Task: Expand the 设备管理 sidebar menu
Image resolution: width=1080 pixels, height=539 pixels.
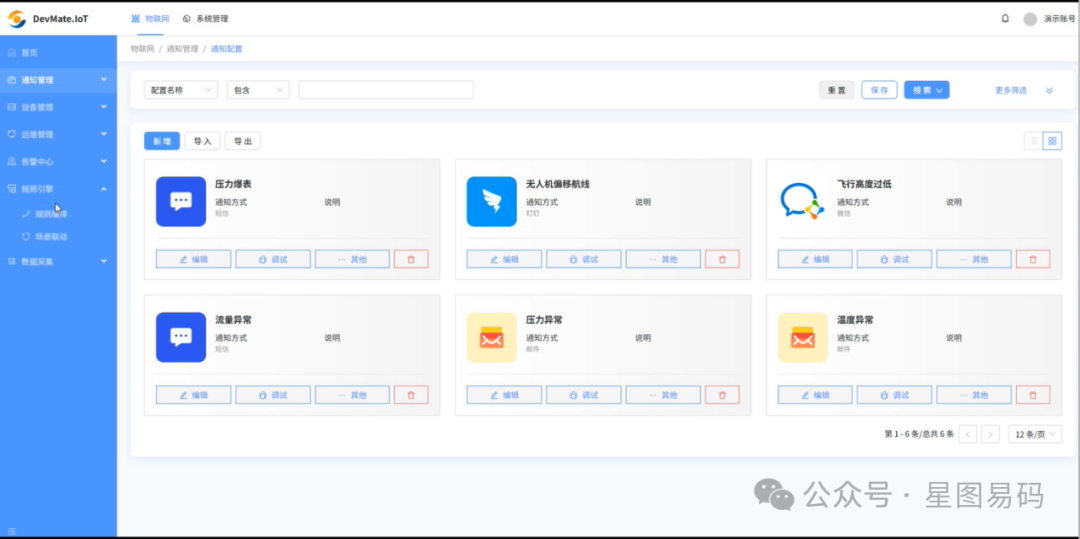Action: [59, 107]
